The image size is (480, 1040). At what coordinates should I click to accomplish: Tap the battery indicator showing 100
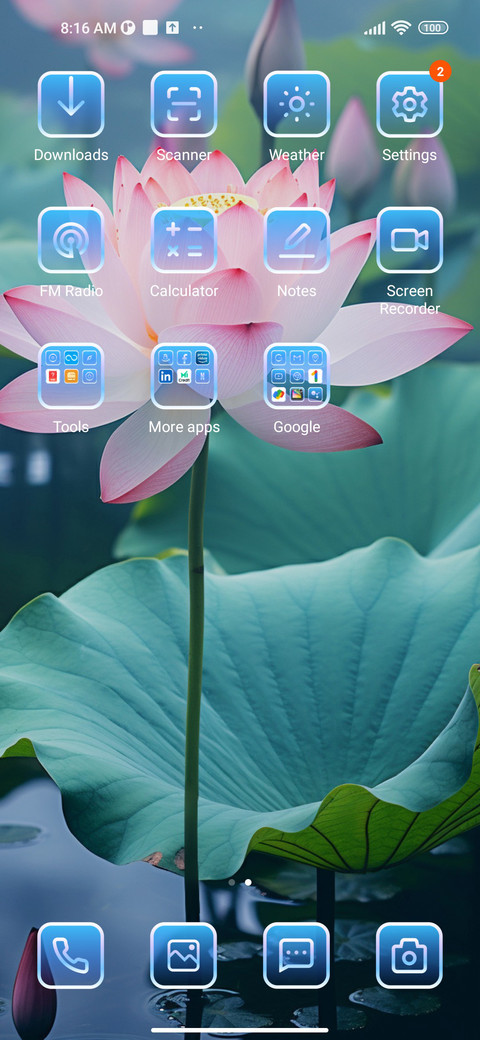click(x=433, y=28)
